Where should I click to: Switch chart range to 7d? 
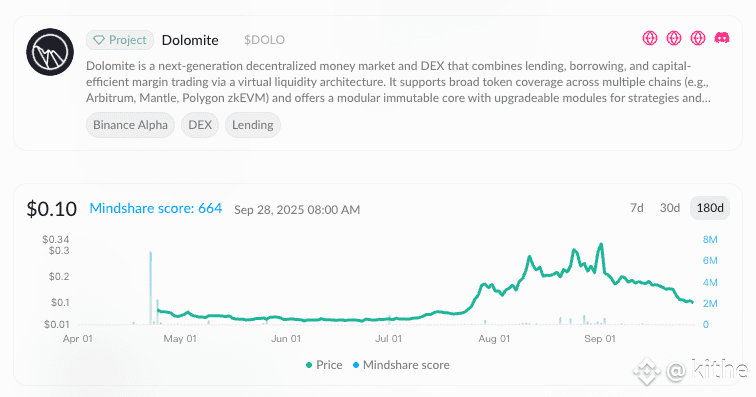(637, 208)
